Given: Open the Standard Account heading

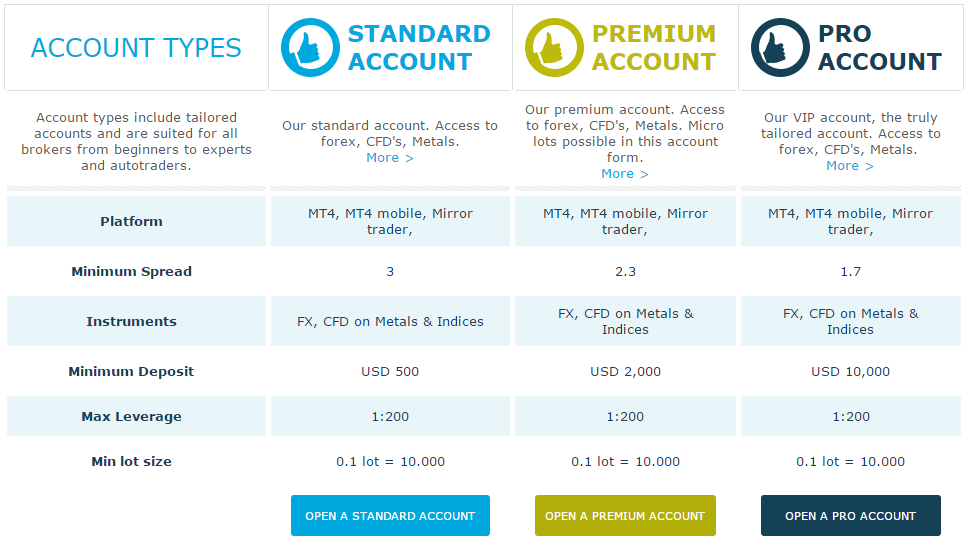Looking at the screenshot, I should pyautogui.click(x=419, y=47).
